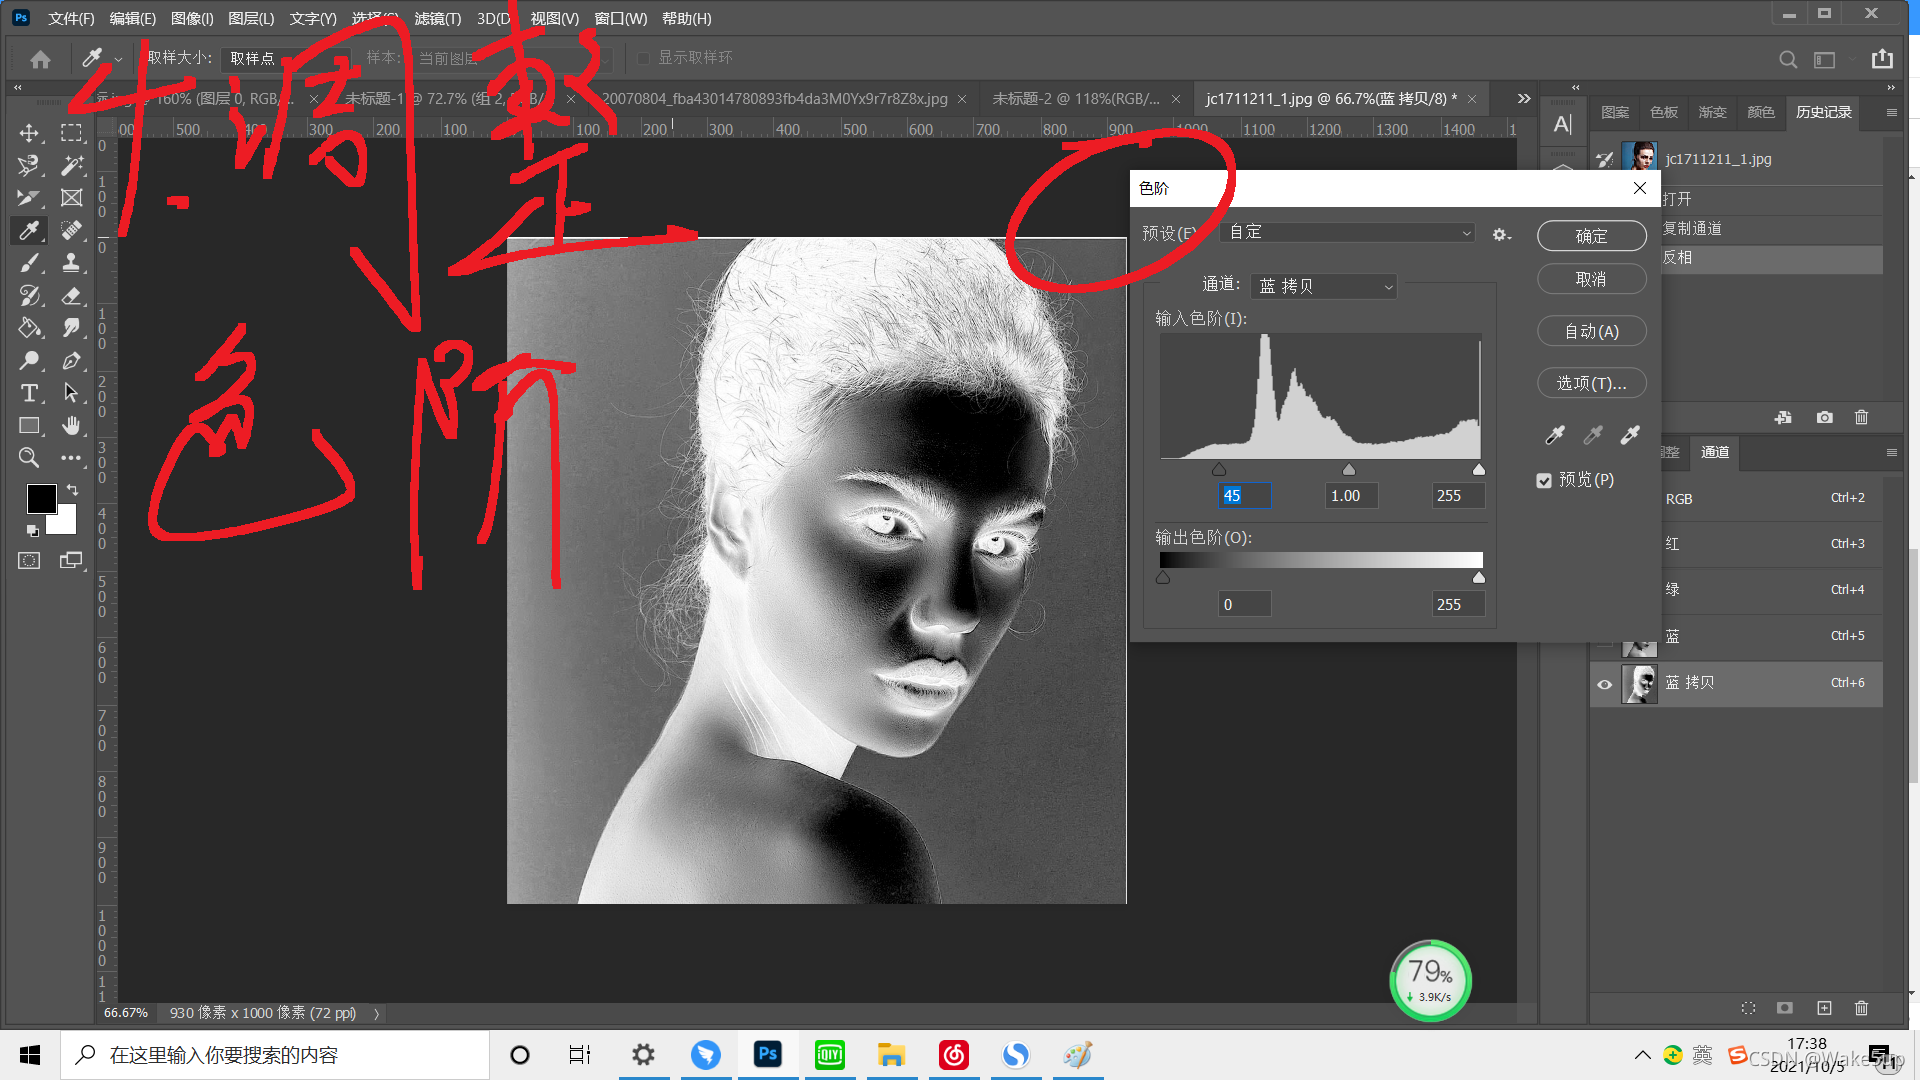Image resolution: width=1920 pixels, height=1080 pixels.
Task: Select the Move tool
Action: [29, 133]
